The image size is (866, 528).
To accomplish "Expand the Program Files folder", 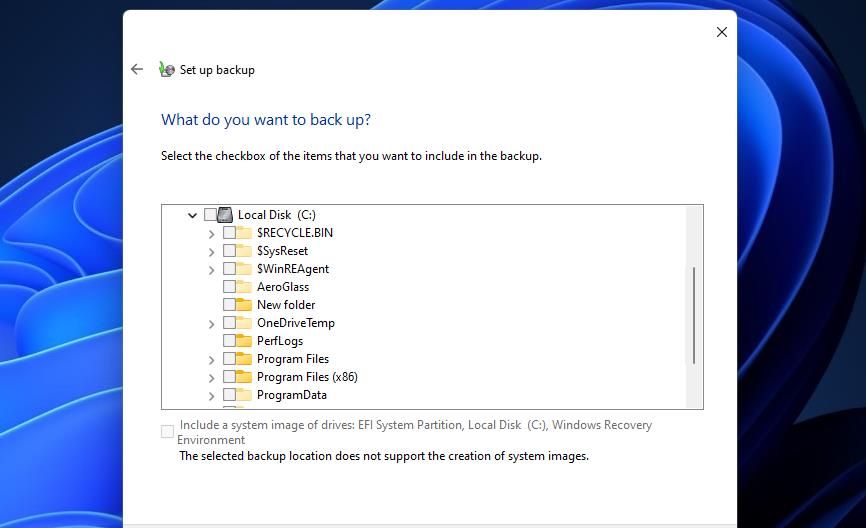I will pyautogui.click(x=211, y=361).
